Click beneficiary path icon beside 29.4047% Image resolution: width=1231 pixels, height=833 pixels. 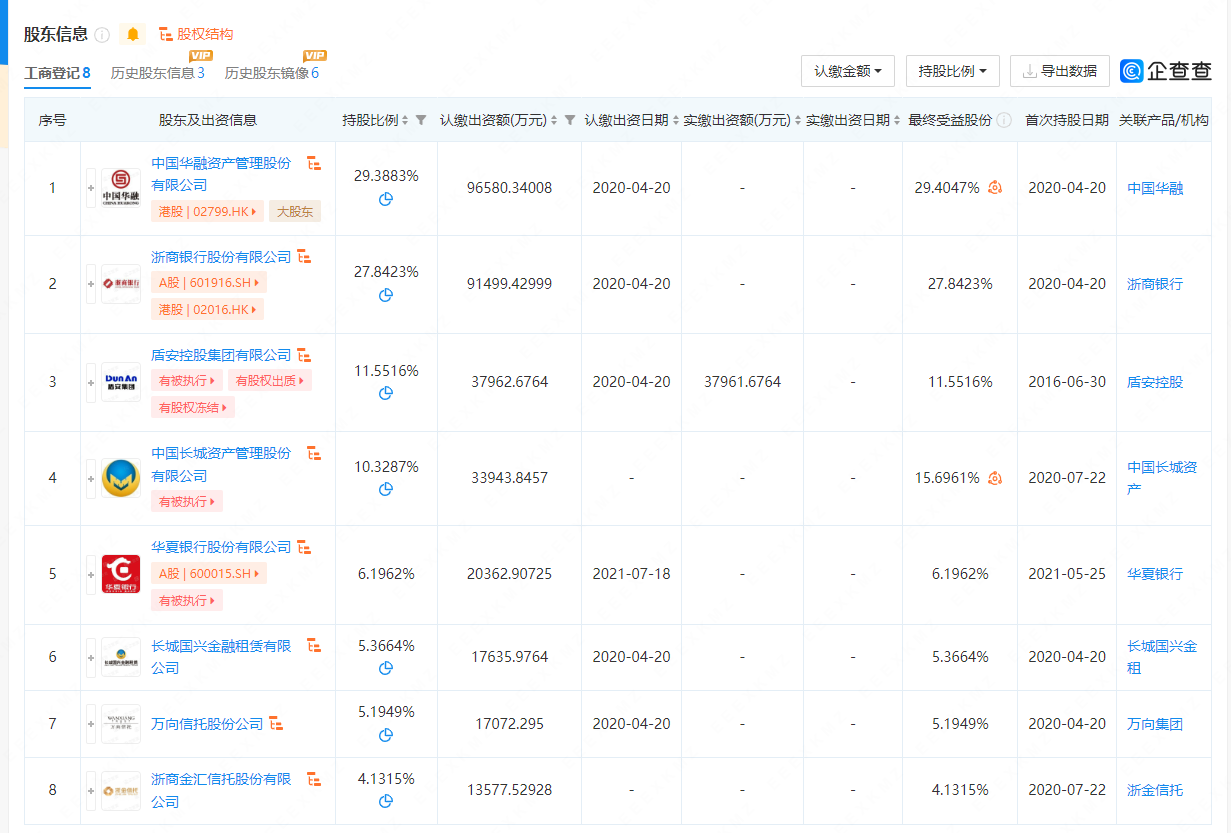995,187
